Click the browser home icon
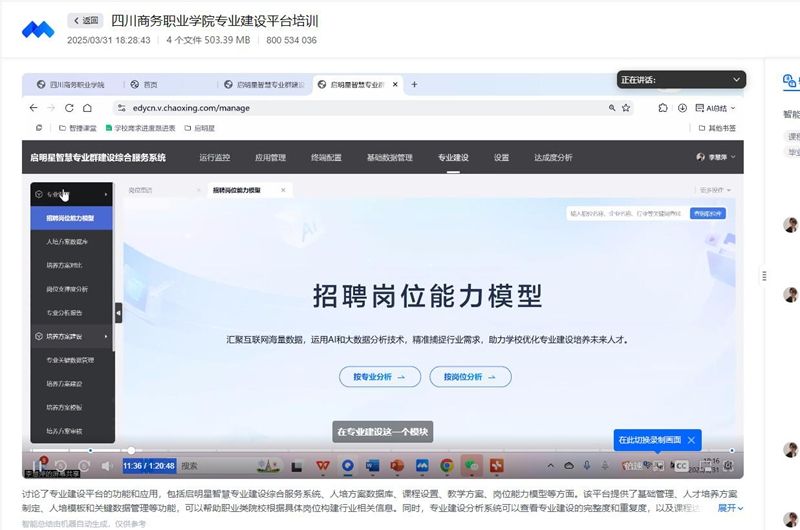800x530 pixels. tap(88, 107)
